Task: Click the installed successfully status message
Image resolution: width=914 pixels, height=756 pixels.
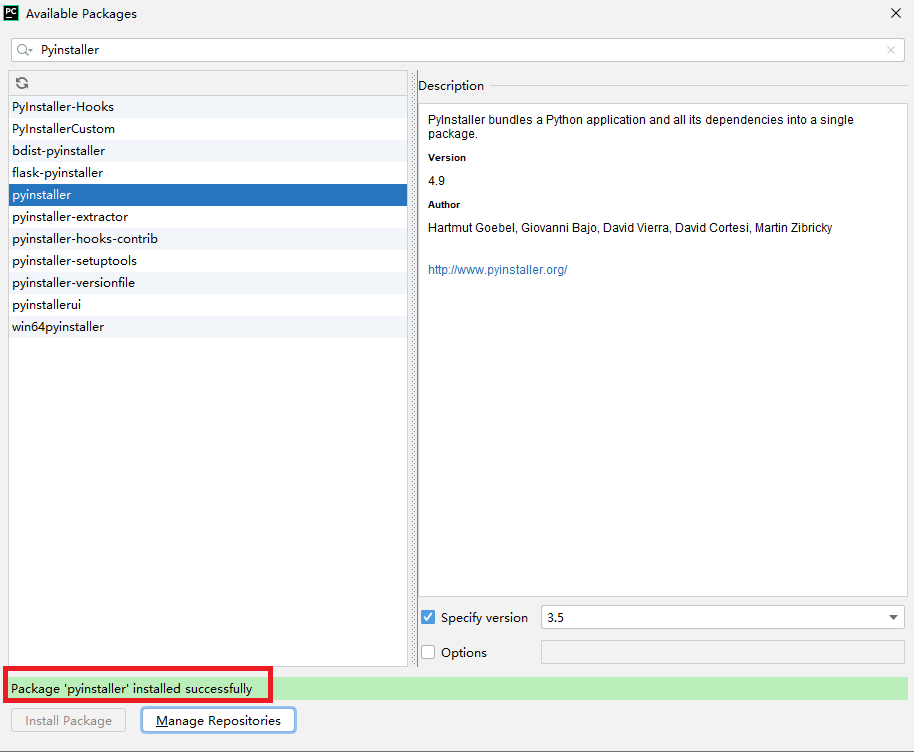Action: [132, 689]
